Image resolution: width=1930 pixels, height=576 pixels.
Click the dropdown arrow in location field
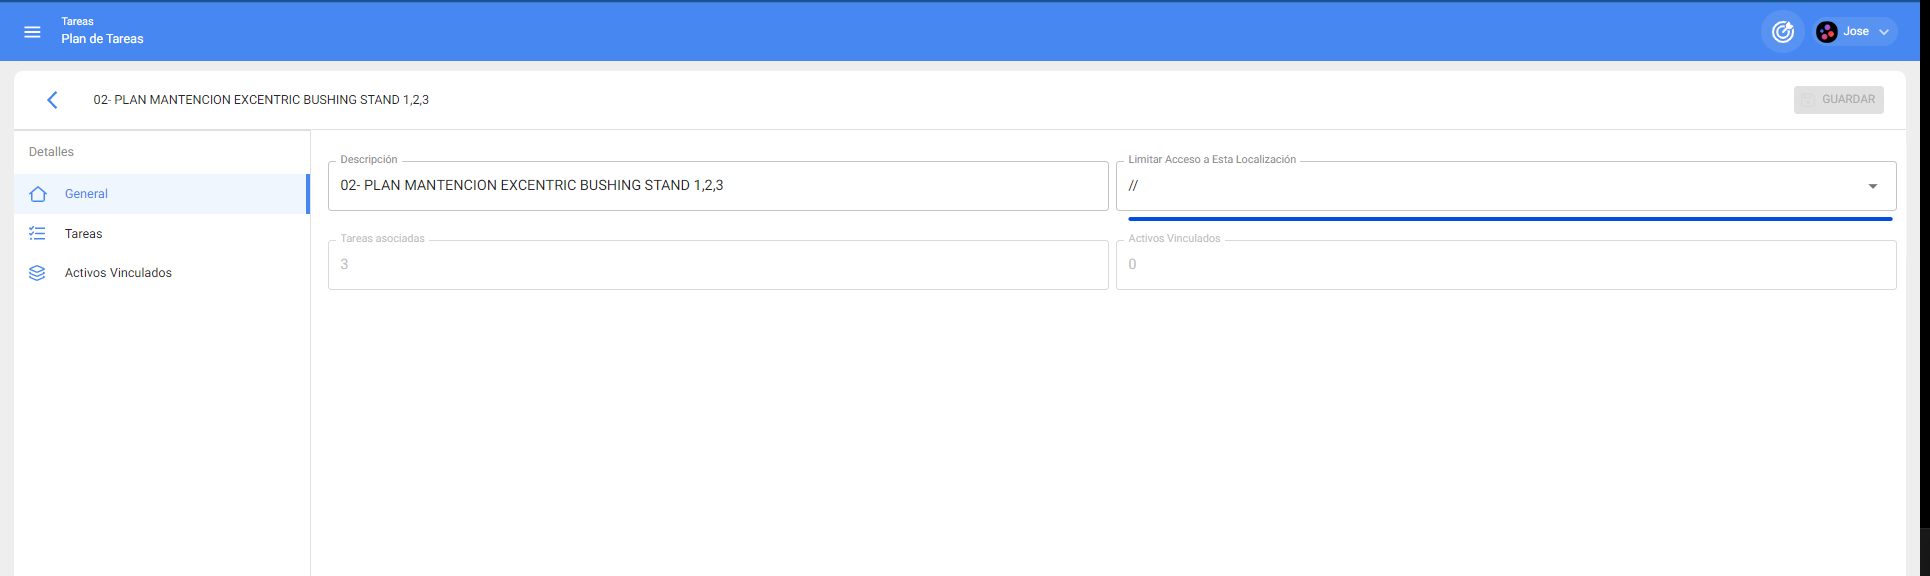(x=1872, y=186)
